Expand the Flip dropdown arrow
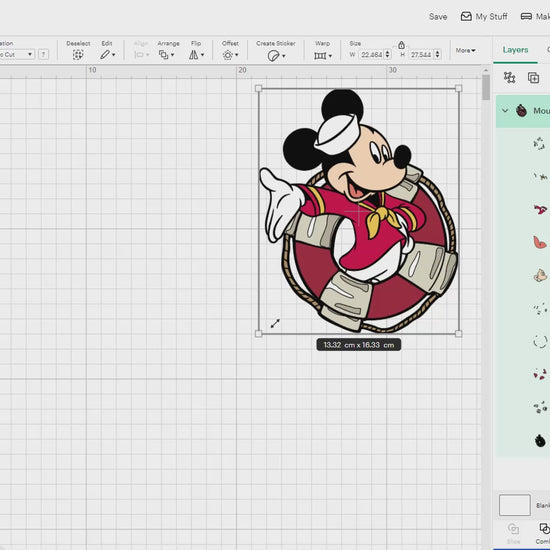 202,55
